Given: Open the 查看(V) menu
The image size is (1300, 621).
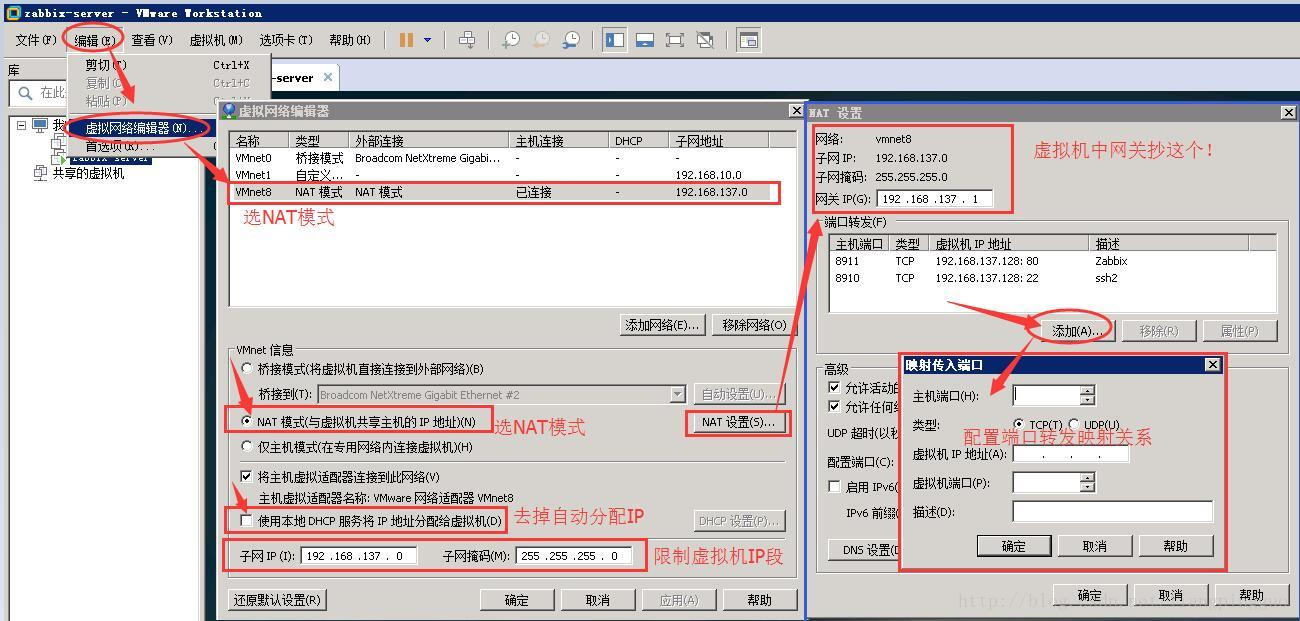Looking at the screenshot, I should pyautogui.click(x=152, y=40).
